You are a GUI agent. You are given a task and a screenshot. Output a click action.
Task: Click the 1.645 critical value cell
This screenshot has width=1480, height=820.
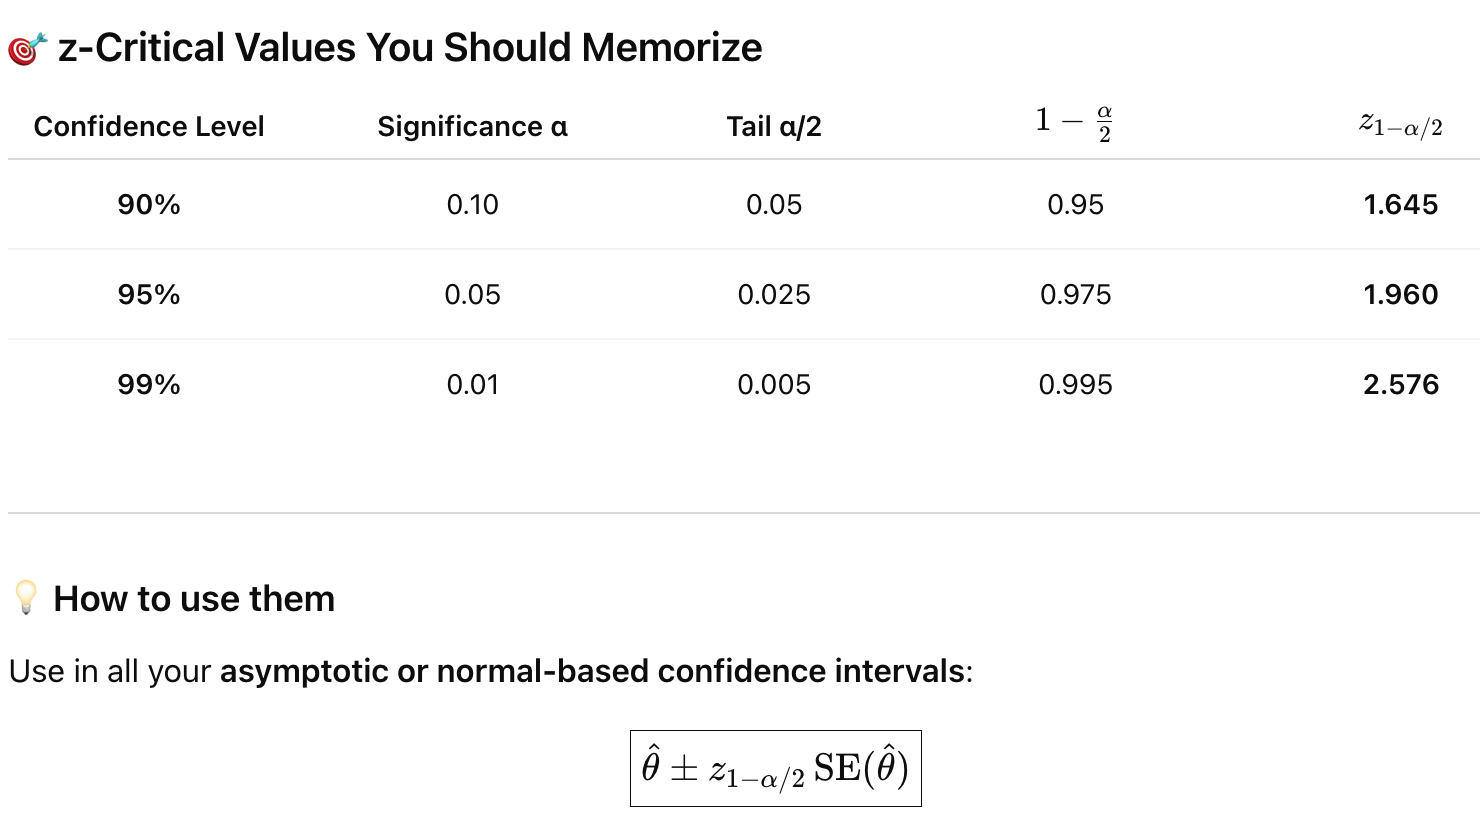click(1400, 205)
